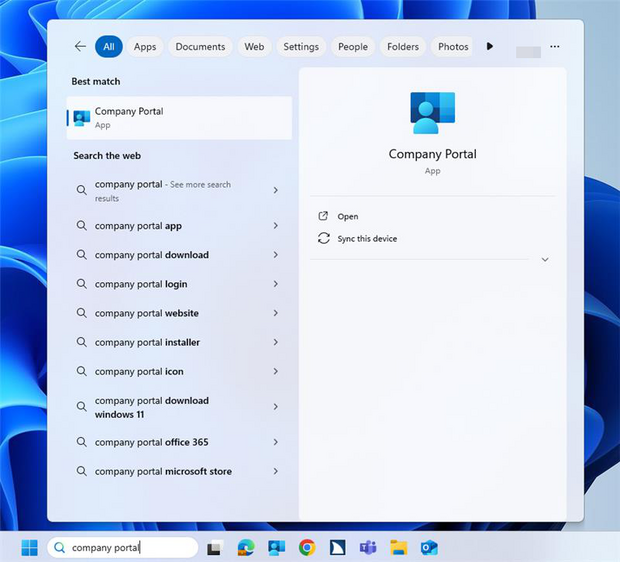Open 'company portal - See more search results'

pyautogui.click(x=179, y=191)
